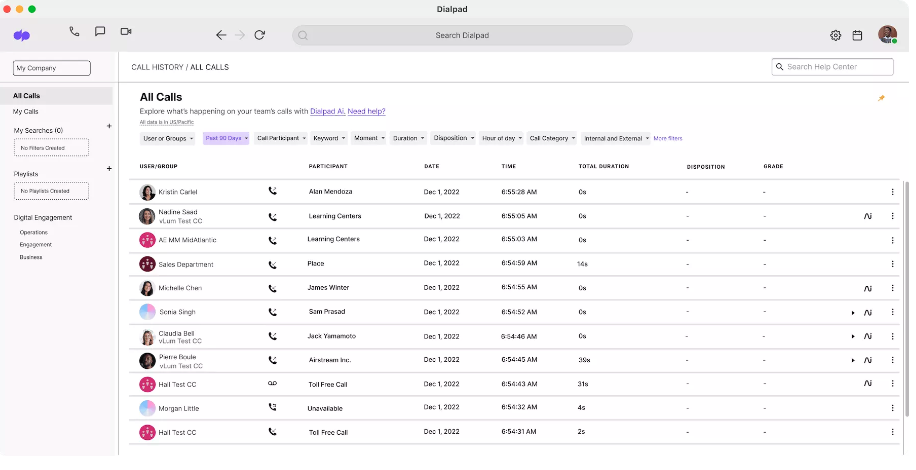The height and width of the screenshot is (470, 916).
Task: Click Kristin Carlel user name
Action: pos(178,192)
